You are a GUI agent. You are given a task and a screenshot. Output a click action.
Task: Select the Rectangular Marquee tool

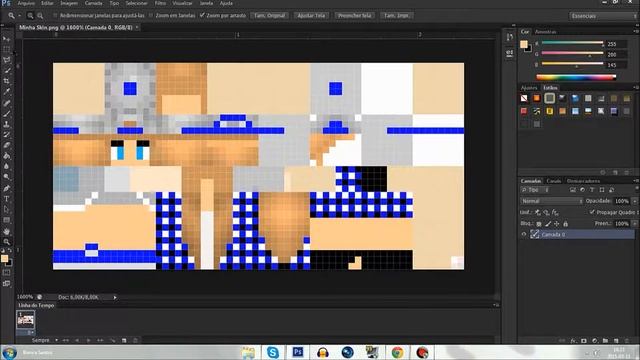pyautogui.click(x=7, y=49)
